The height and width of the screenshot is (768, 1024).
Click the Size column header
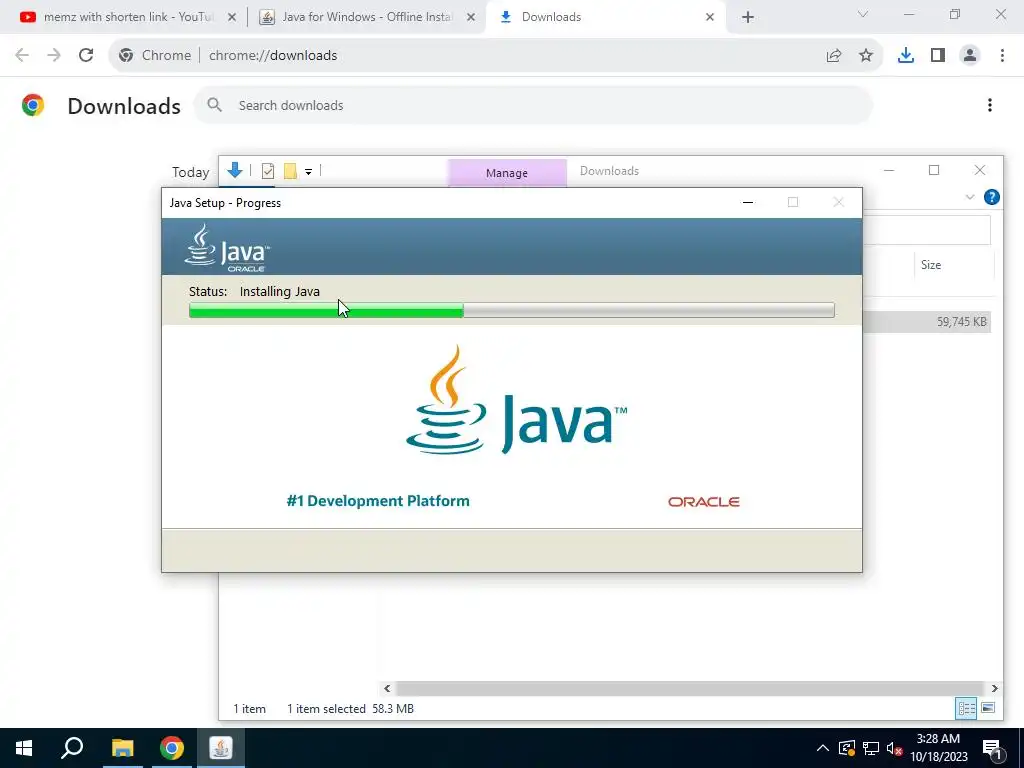coord(931,264)
